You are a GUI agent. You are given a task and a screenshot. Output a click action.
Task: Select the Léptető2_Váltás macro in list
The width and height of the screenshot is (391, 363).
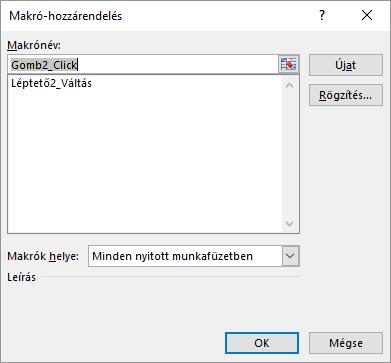click(51, 83)
